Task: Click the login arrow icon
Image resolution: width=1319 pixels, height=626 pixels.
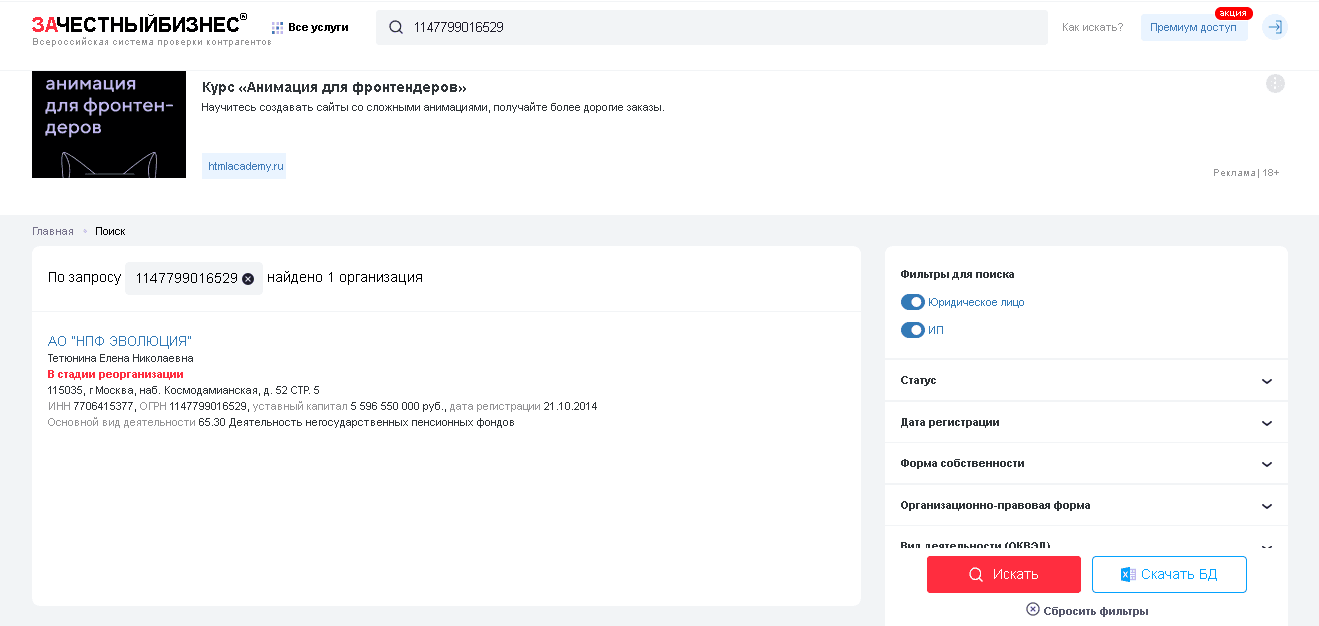Action: click(1274, 27)
